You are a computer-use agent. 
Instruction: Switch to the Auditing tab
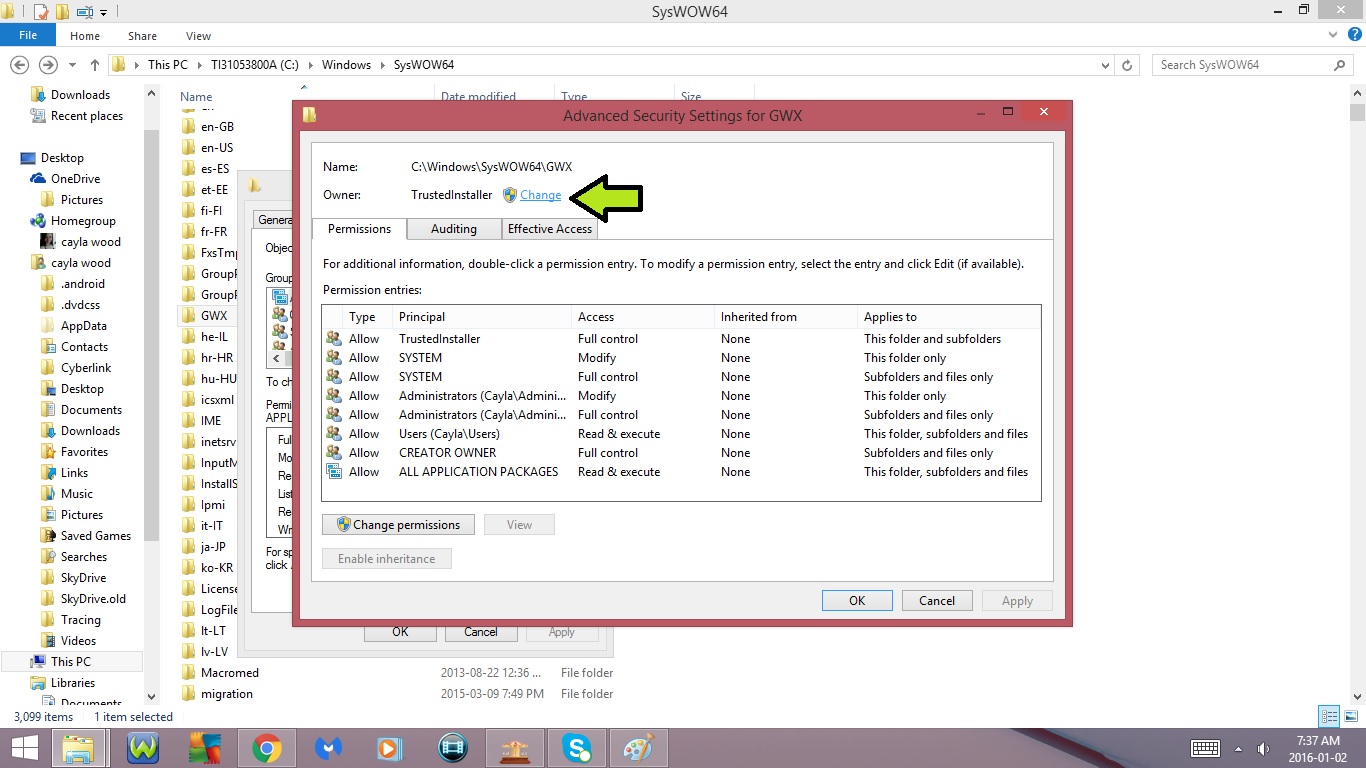pyautogui.click(x=453, y=229)
